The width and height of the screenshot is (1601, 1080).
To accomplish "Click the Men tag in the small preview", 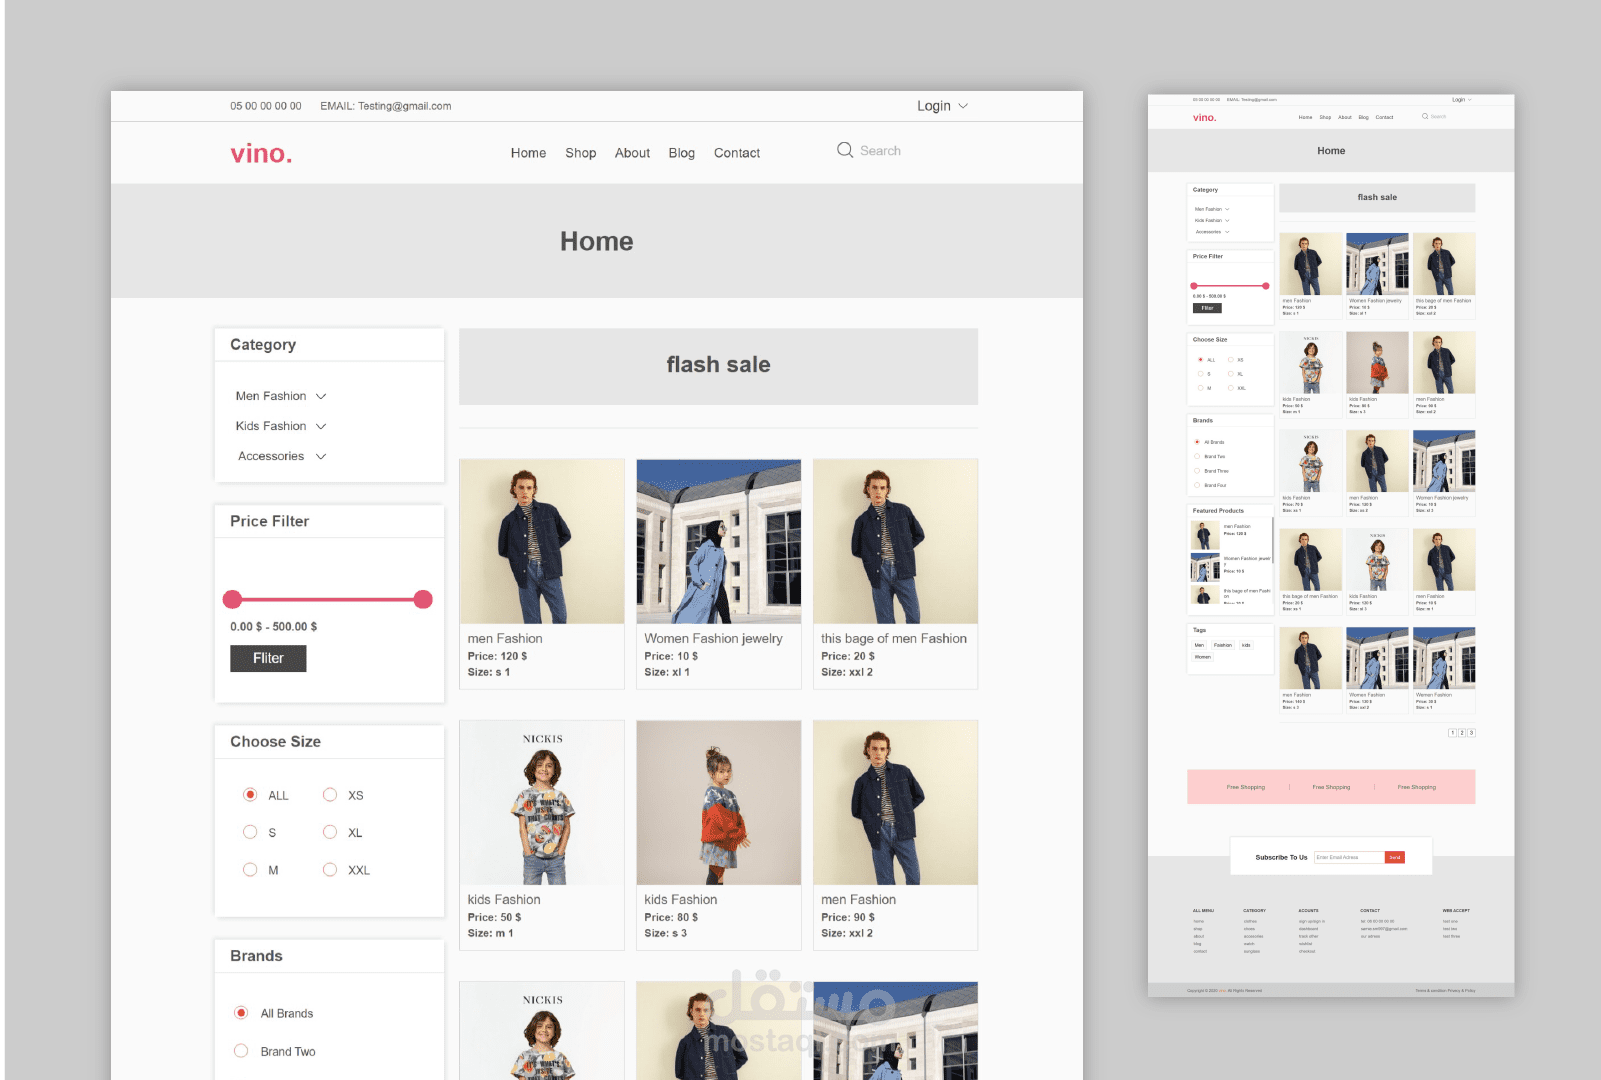I will tap(1199, 645).
